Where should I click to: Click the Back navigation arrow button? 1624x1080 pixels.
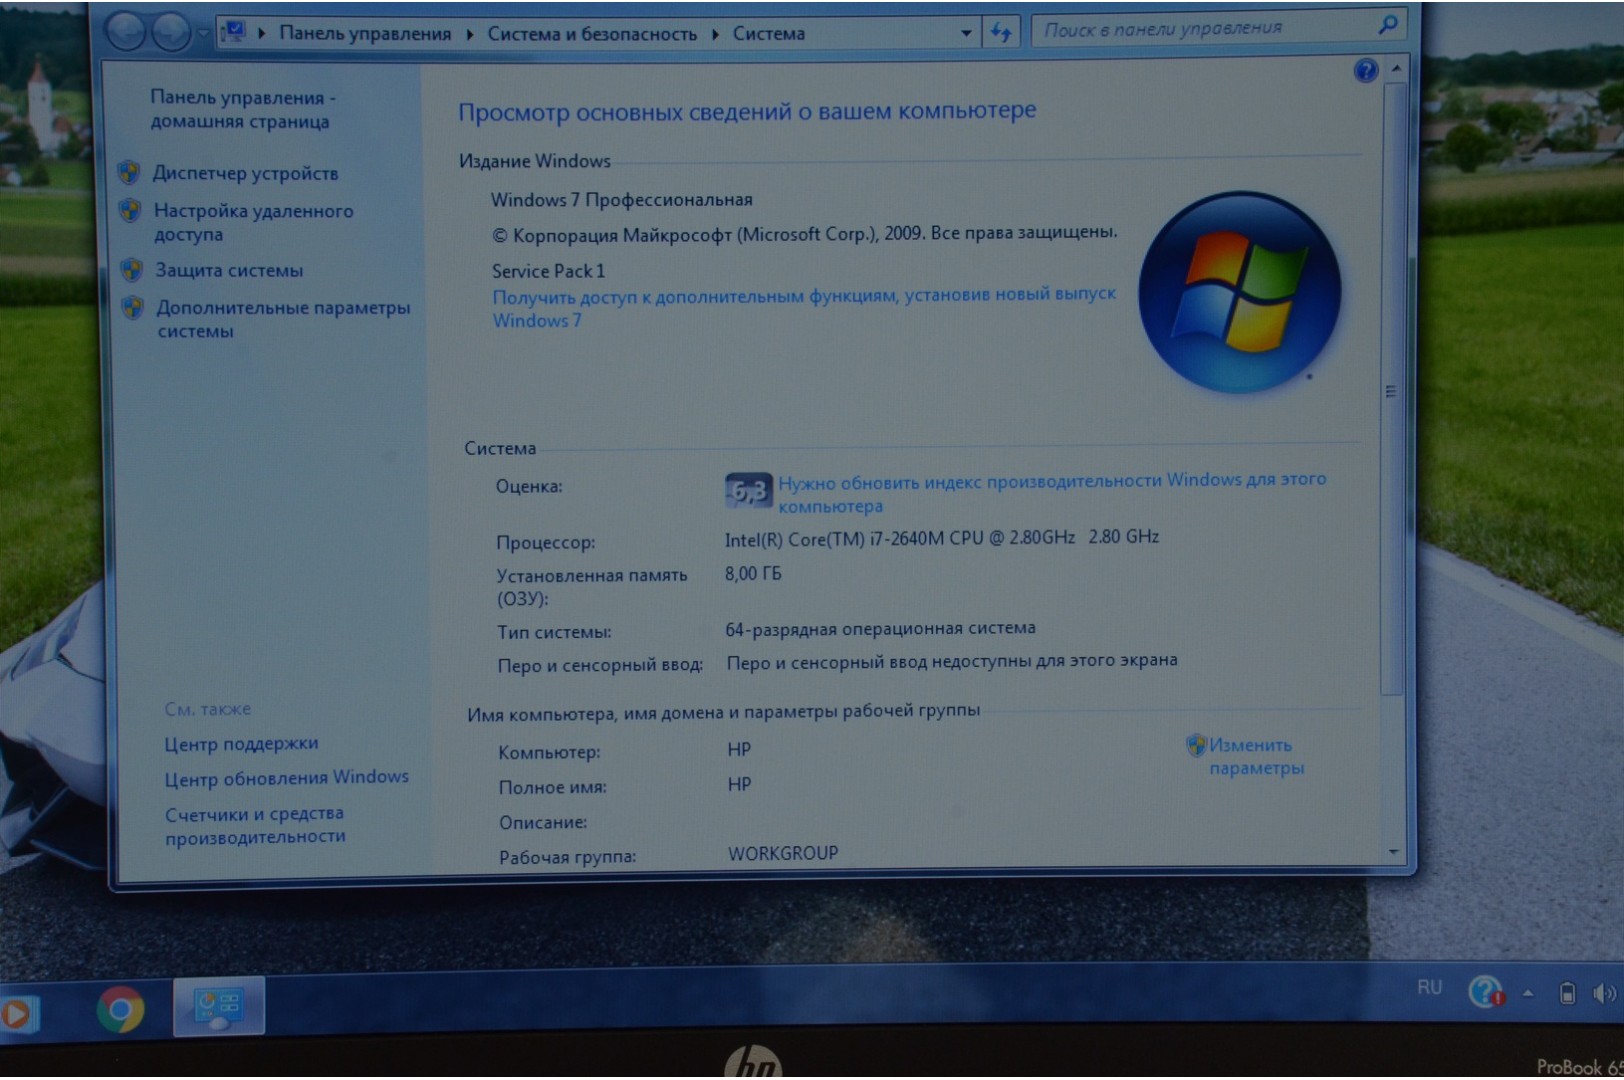click(x=126, y=32)
